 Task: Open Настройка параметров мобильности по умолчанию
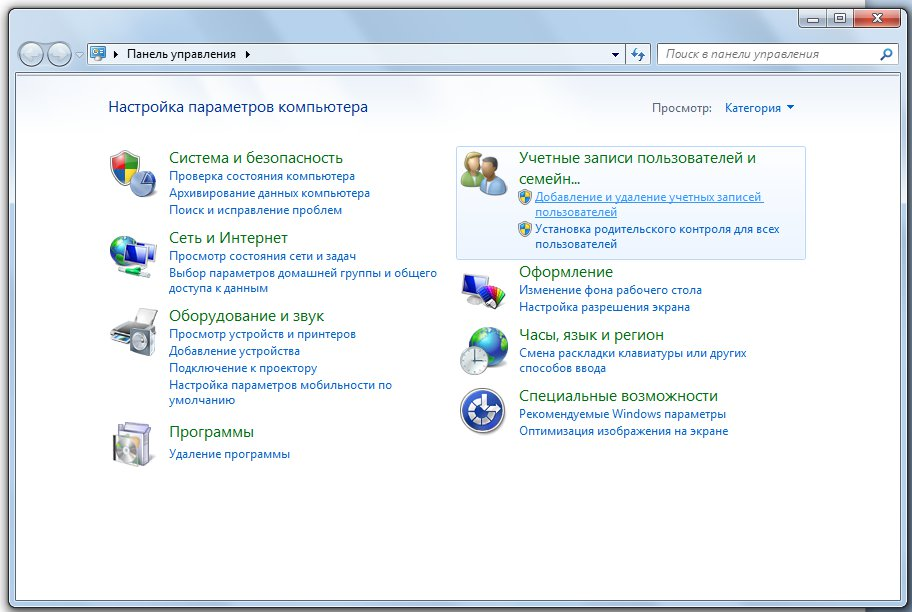point(280,392)
